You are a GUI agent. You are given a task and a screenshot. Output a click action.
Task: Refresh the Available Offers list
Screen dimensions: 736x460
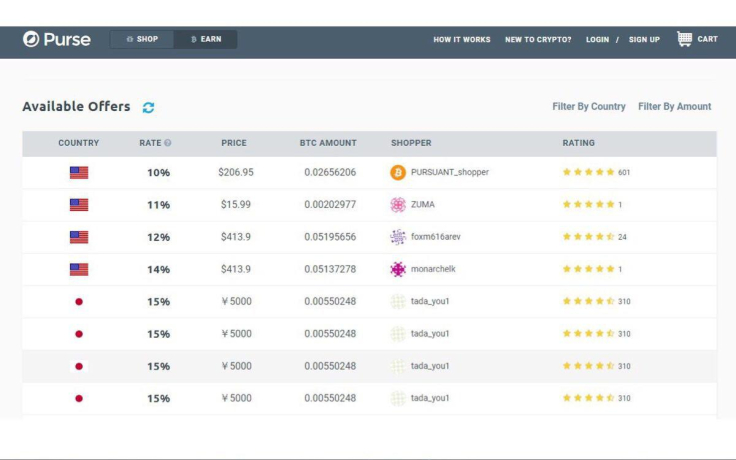[x=148, y=107]
